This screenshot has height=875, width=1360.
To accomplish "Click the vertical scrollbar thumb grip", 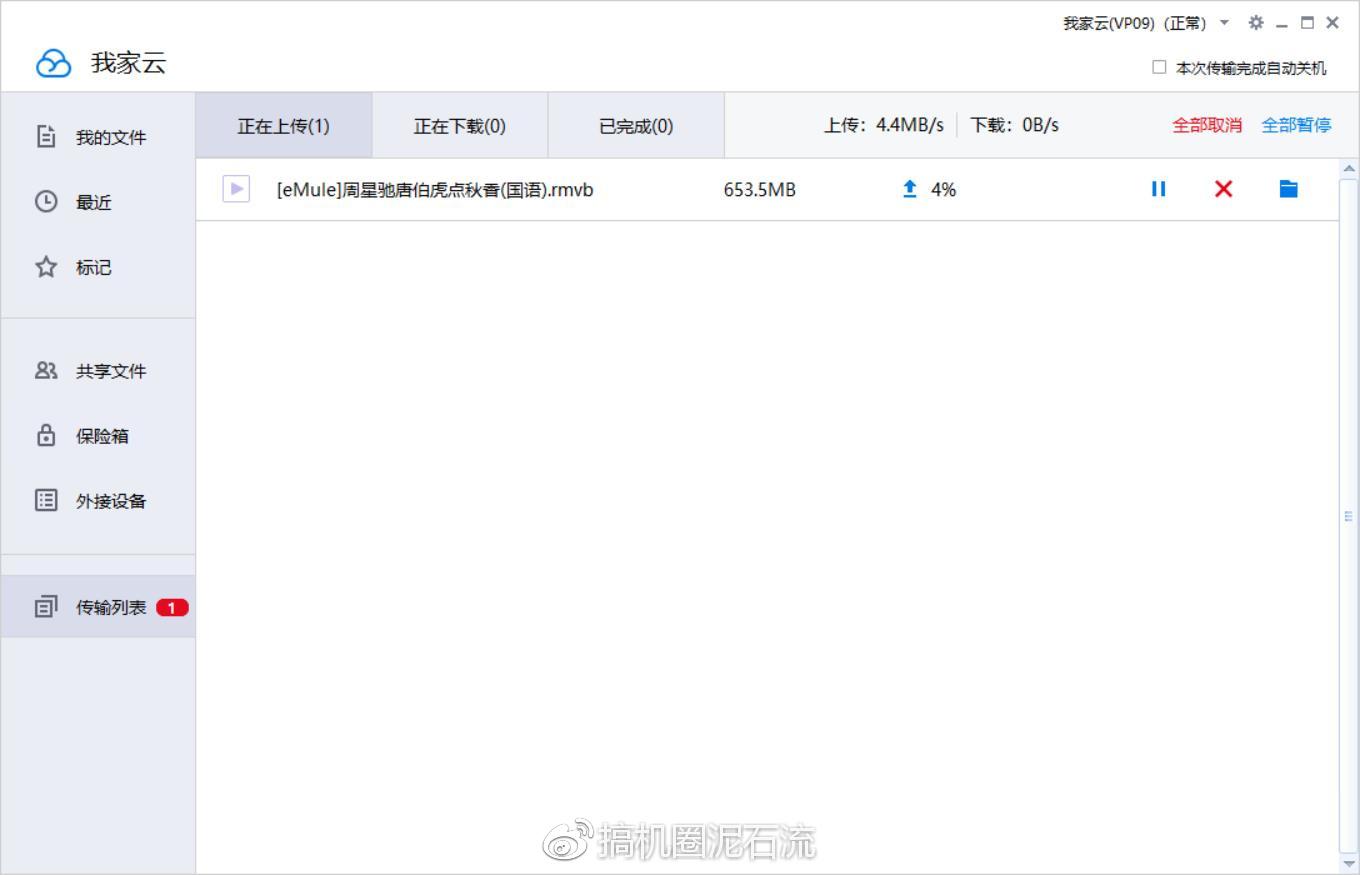I will [1348, 516].
